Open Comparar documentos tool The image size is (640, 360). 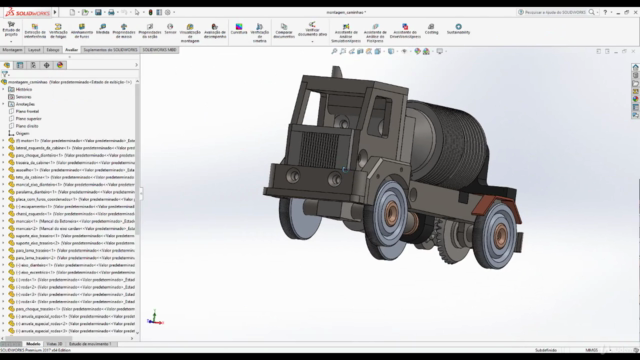click(x=284, y=31)
